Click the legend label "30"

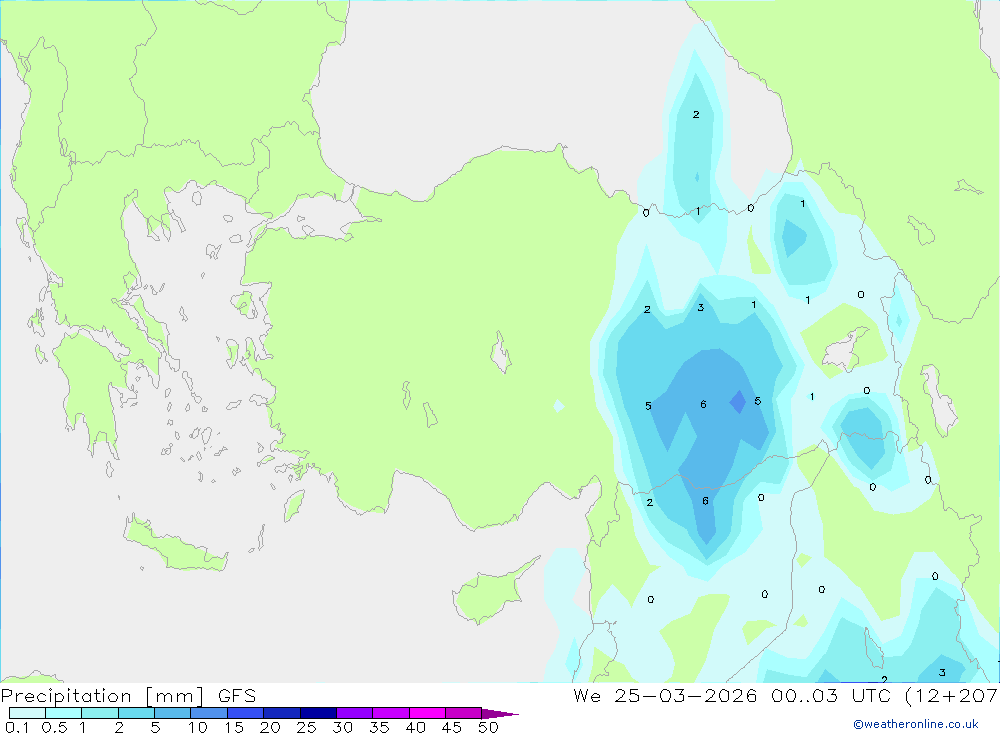point(342,727)
